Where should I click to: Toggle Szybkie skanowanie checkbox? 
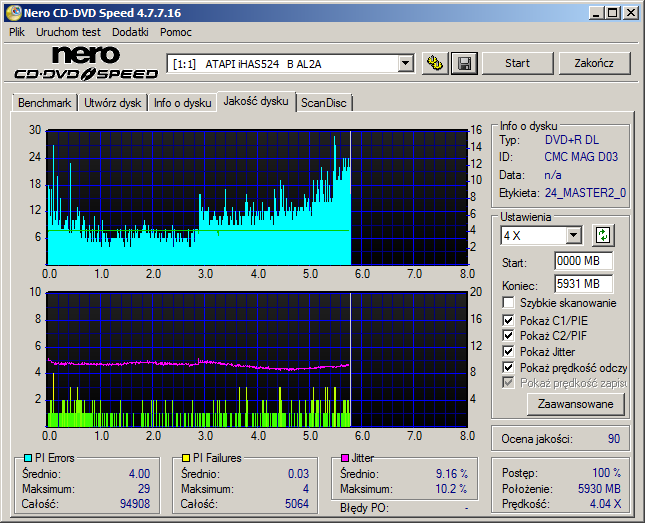508,303
